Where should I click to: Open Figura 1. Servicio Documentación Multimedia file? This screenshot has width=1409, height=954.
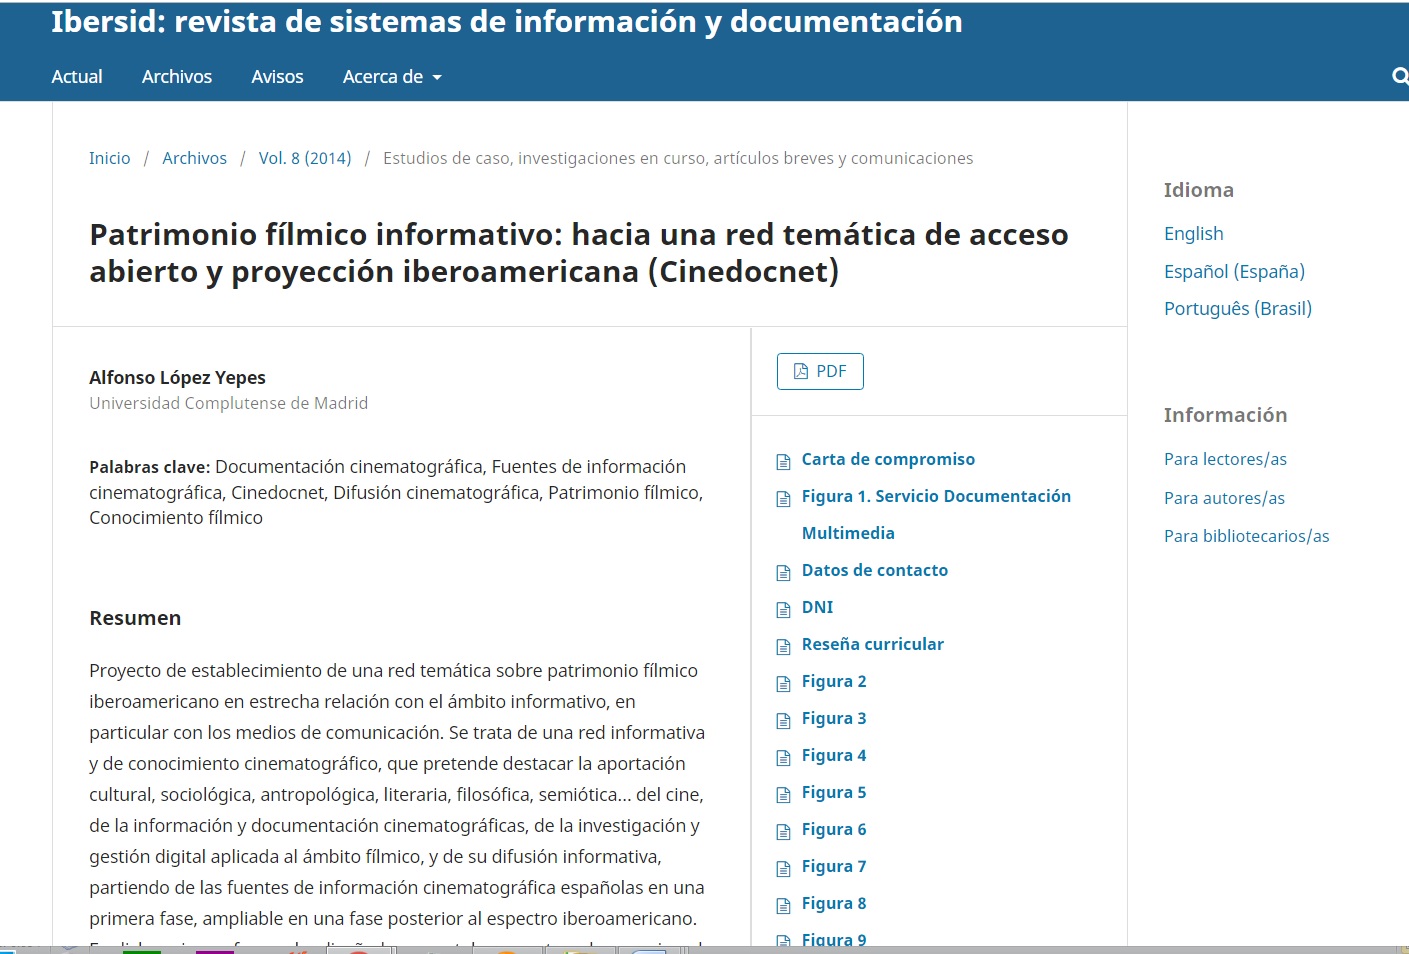click(x=936, y=514)
